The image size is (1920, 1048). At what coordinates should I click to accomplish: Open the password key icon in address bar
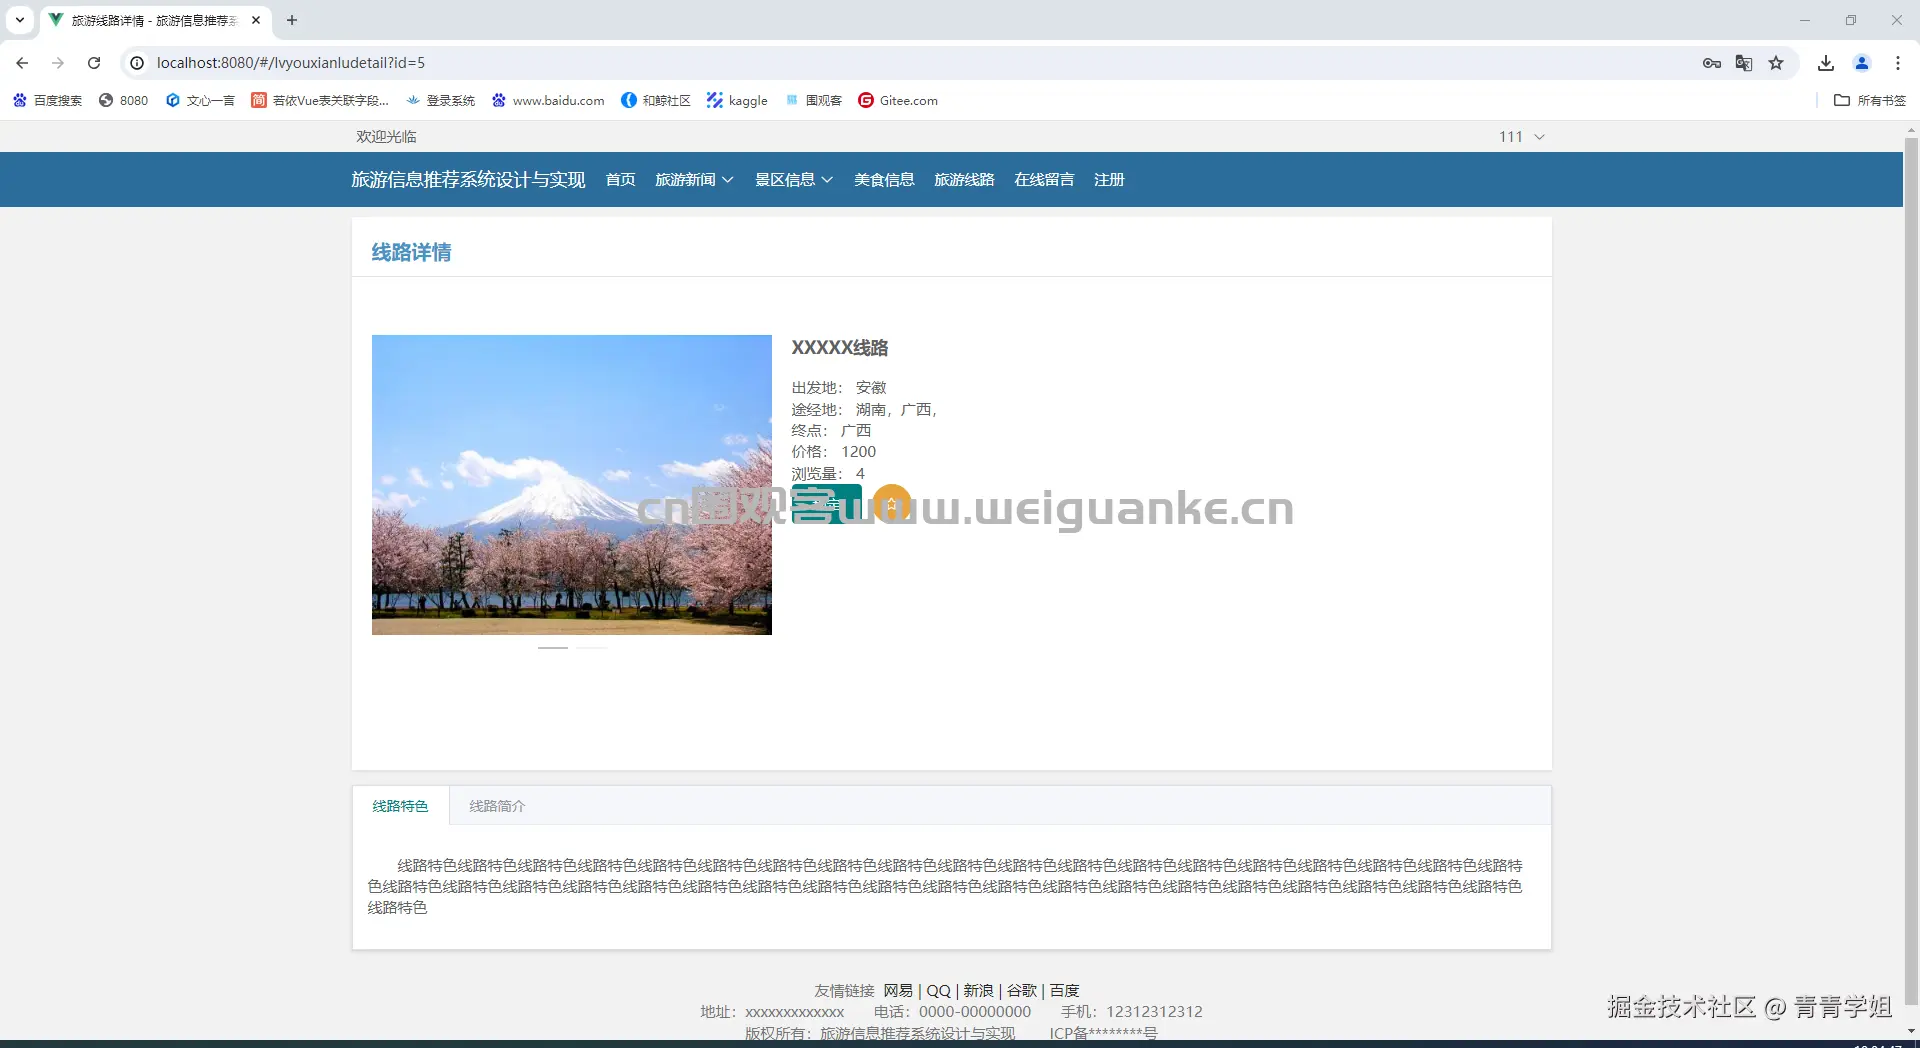point(1711,63)
